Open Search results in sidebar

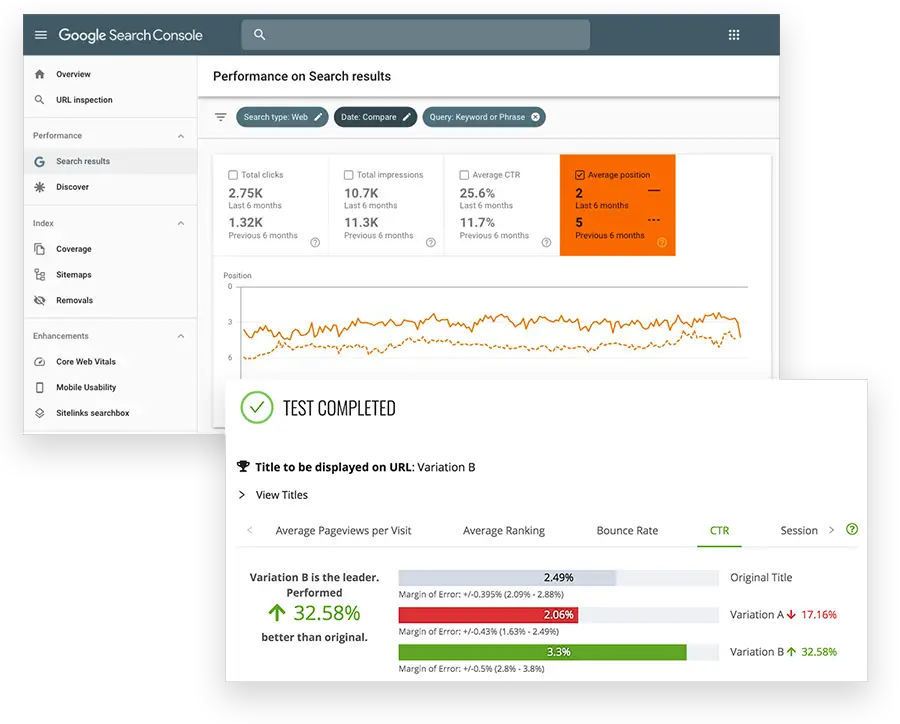[x=110, y=161]
